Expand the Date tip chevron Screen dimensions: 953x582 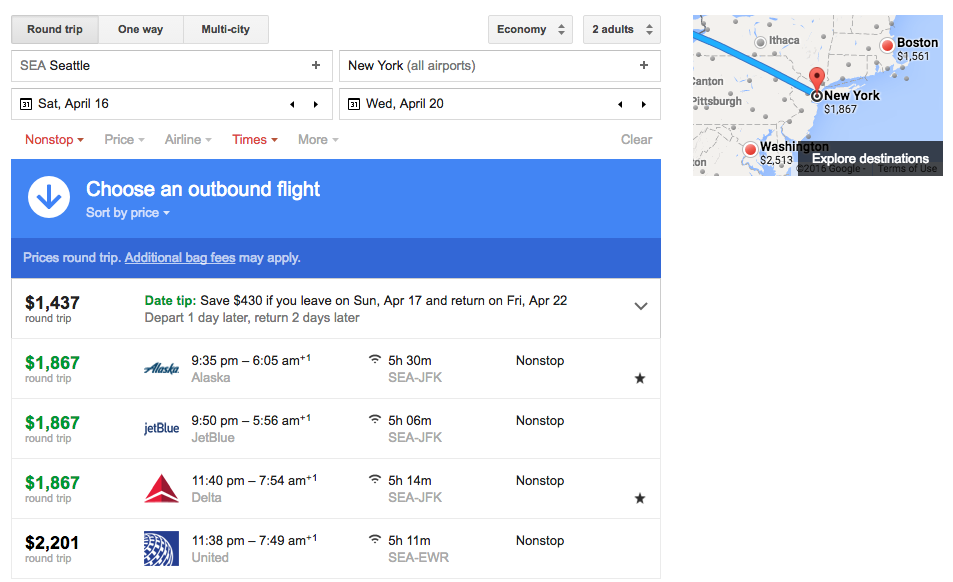(641, 306)
